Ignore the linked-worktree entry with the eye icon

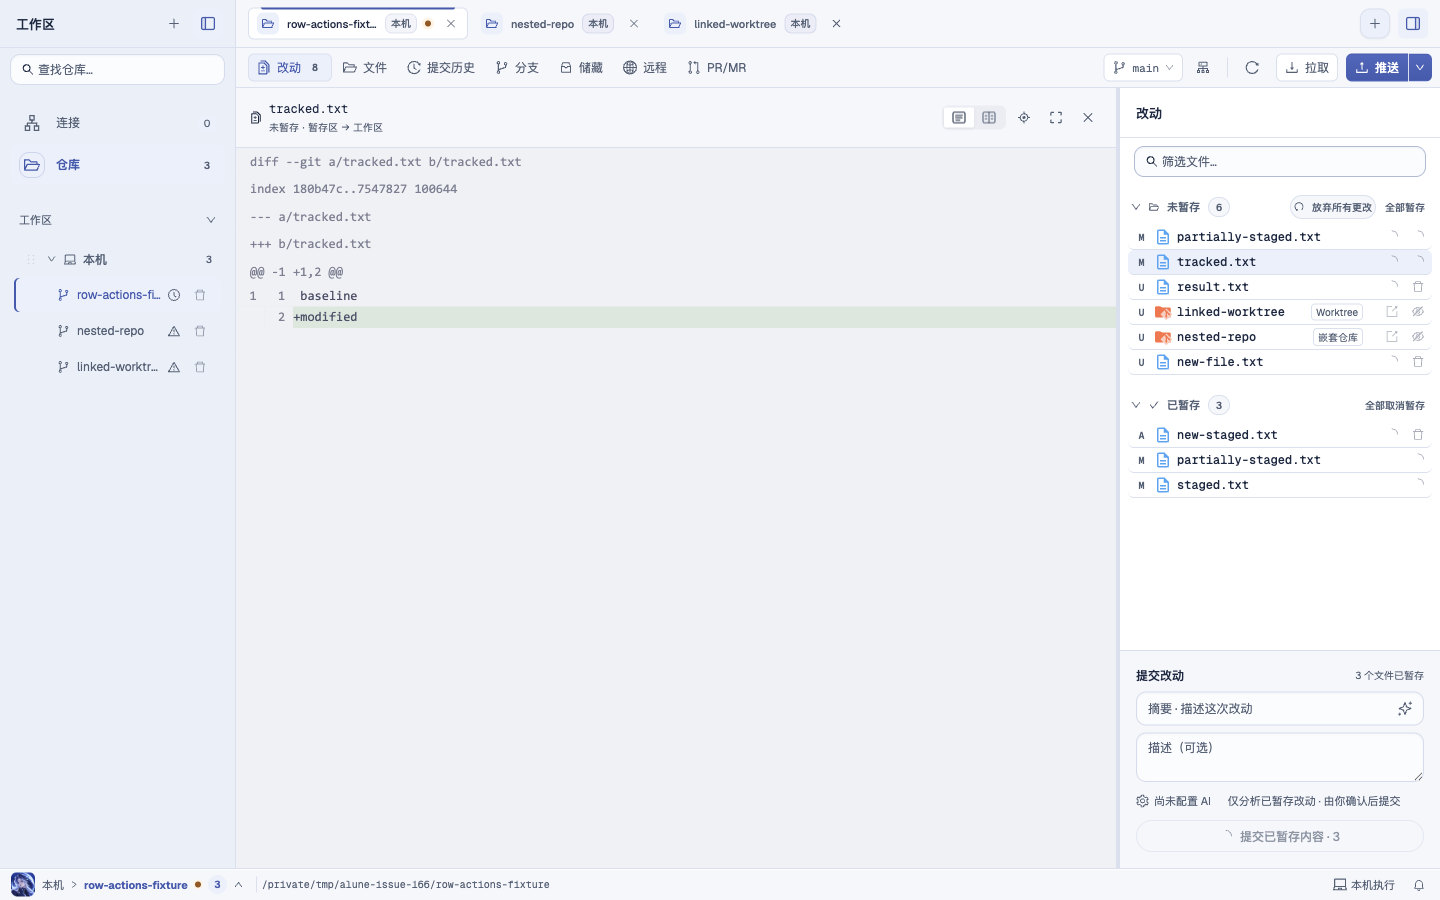point(1418,312)
